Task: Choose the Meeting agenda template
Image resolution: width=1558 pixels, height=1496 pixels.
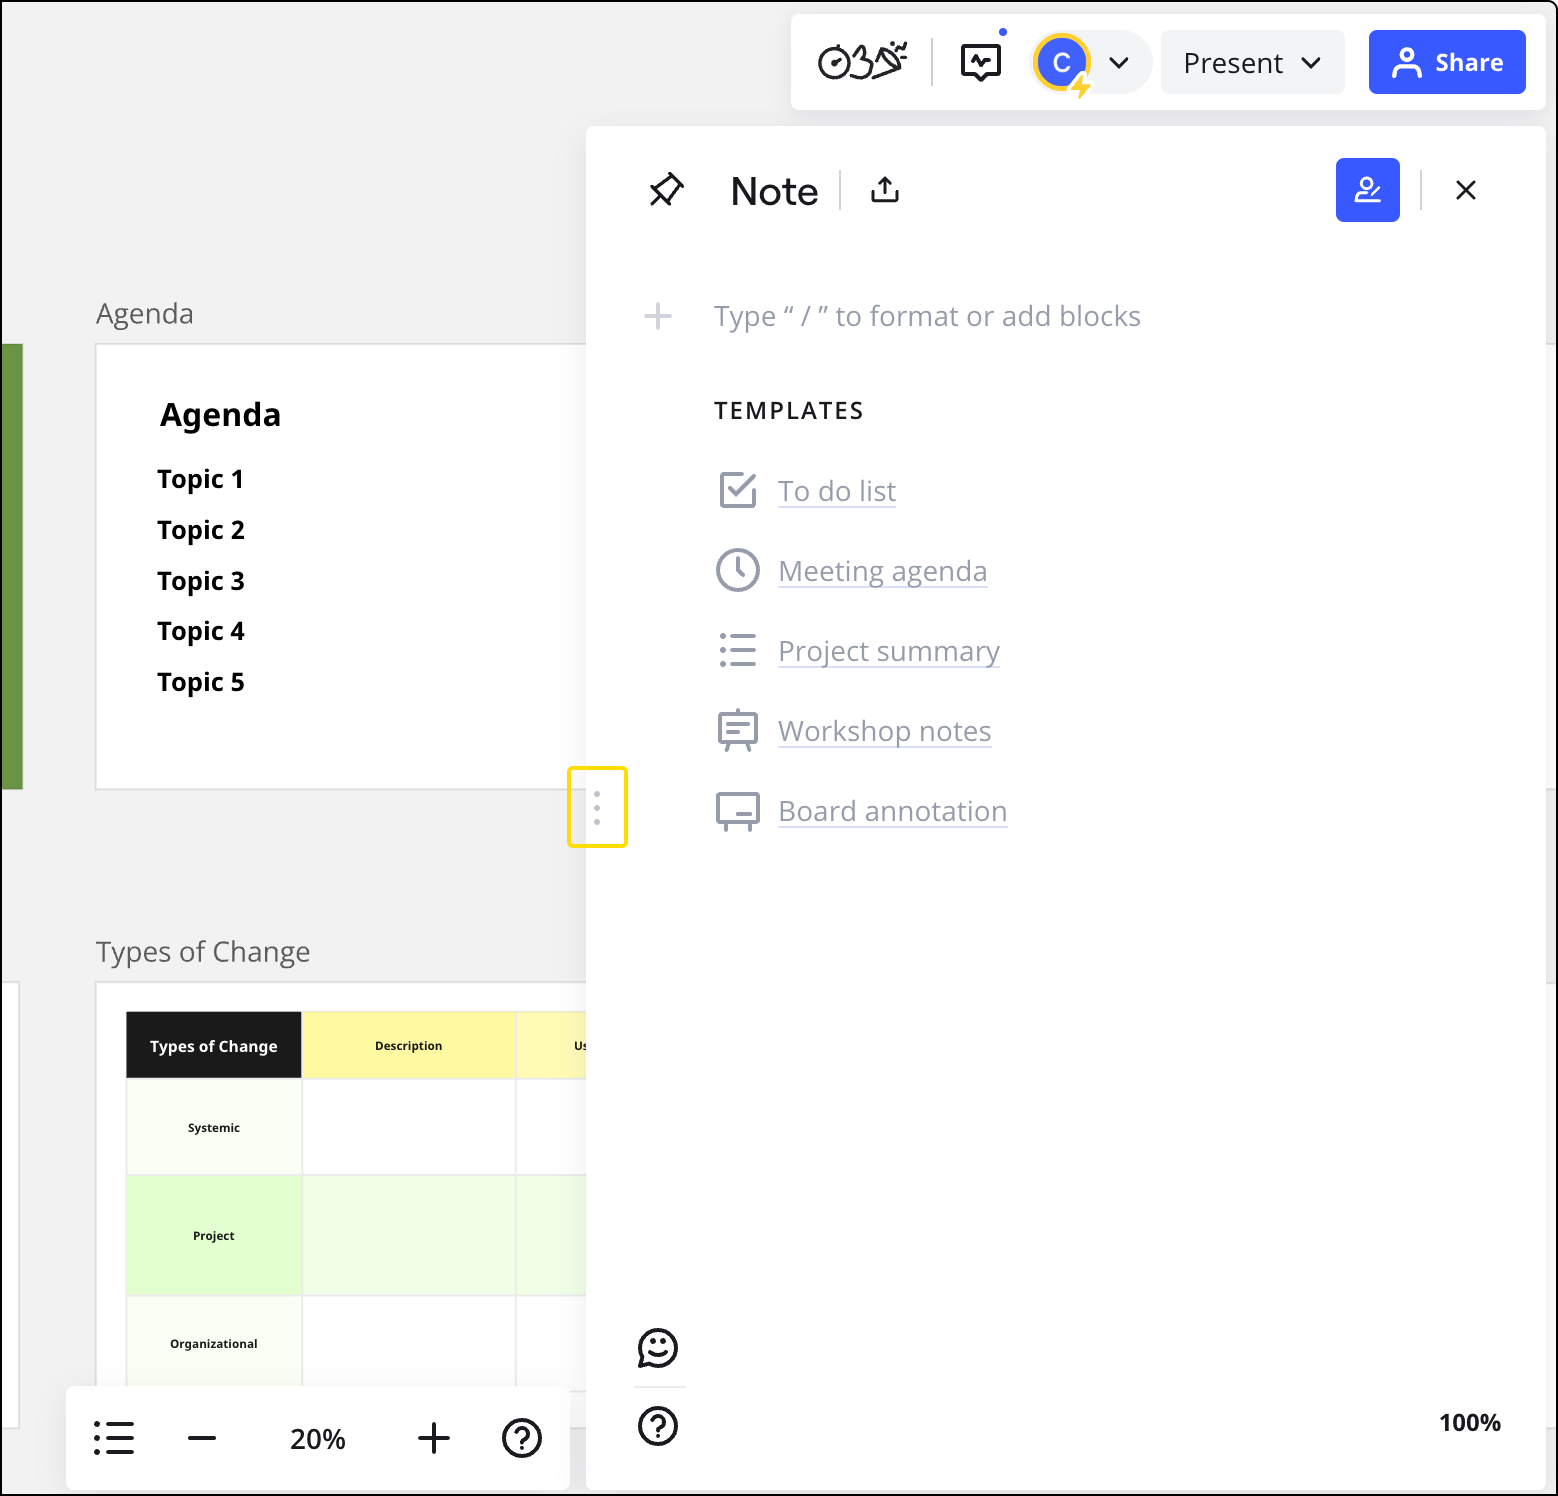Action: pyautogui.click(x=882, y=571)
